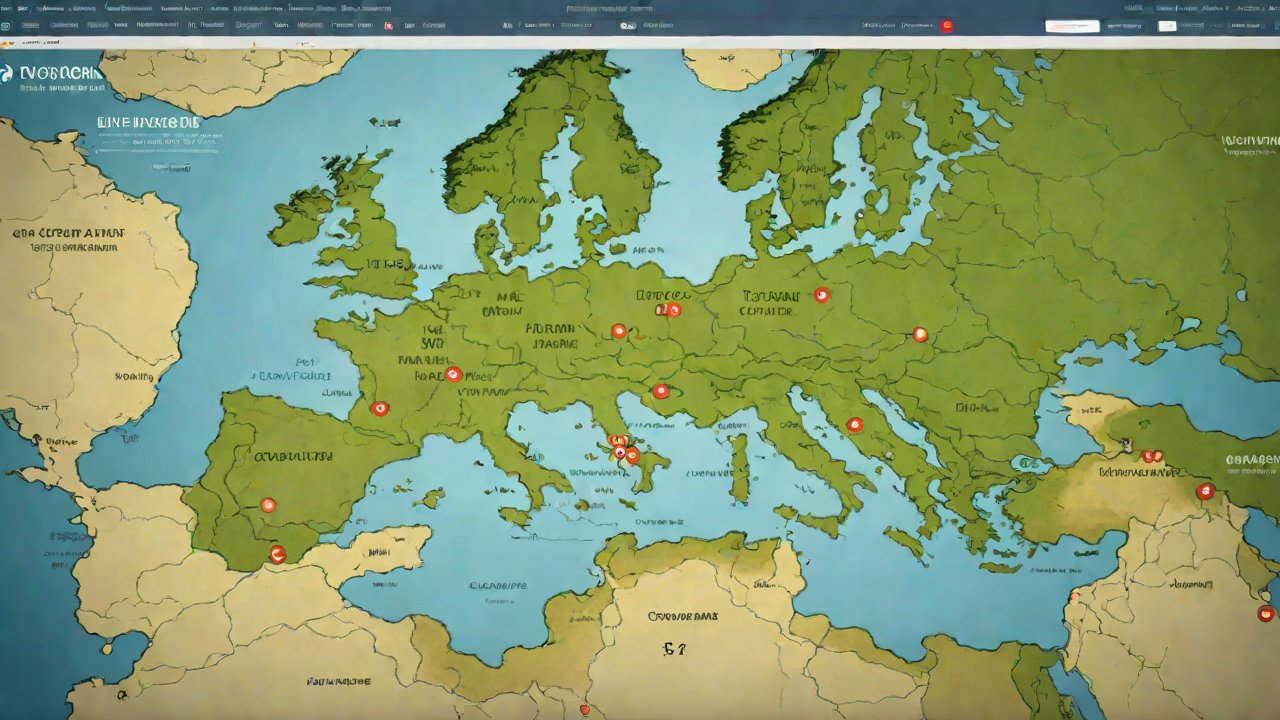Click the red marker in the Balkans
The image size is (1280, 720).
click(854, 425)
